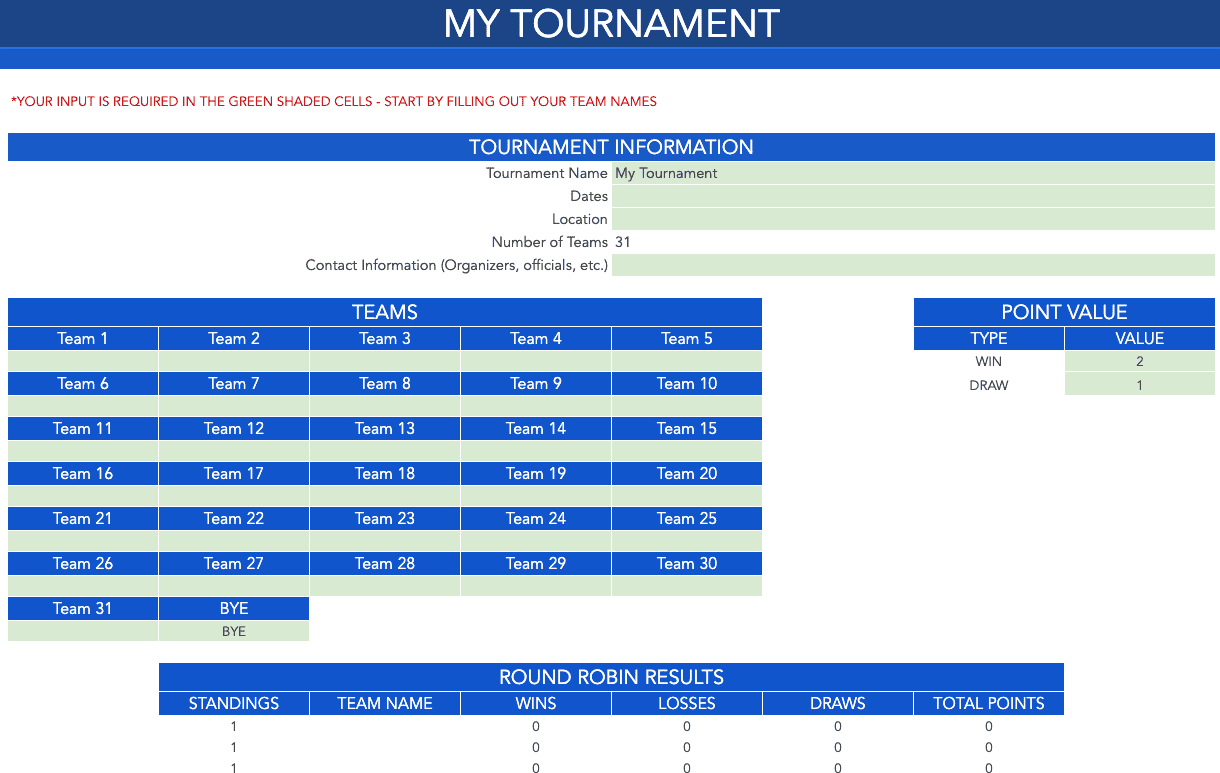Viewport: 1220px width, 773px height.
Task: Click the input cell under Team 15
Action: 686,450
